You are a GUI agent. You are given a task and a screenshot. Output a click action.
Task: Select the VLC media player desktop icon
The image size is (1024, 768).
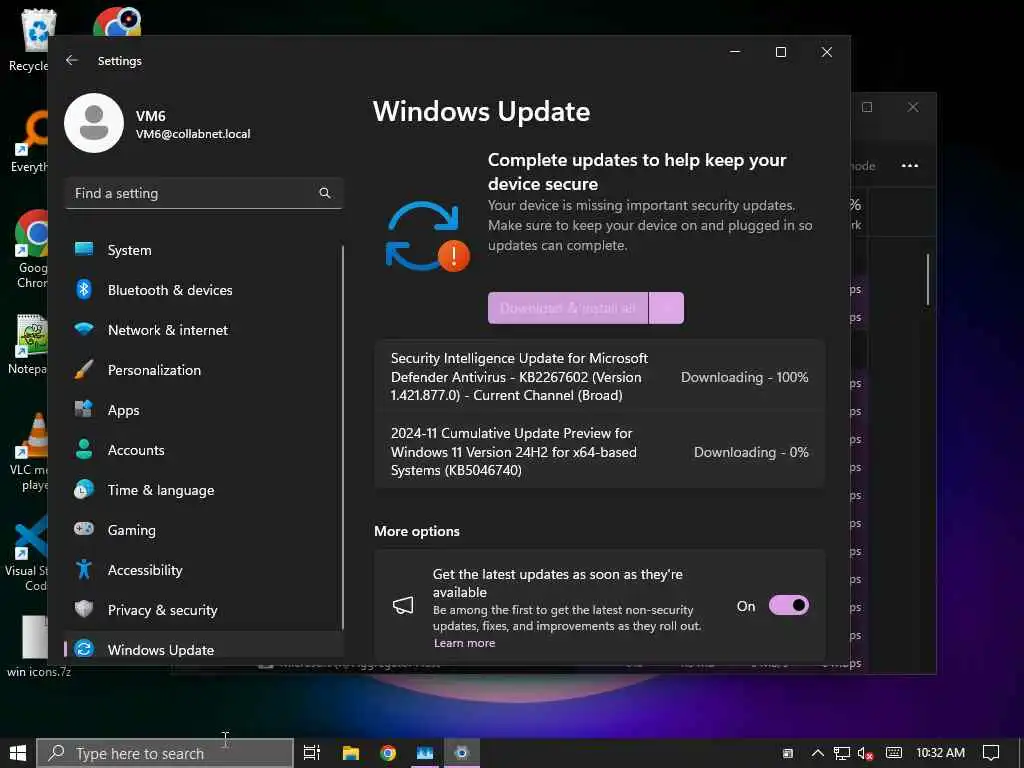pos(27,452)
